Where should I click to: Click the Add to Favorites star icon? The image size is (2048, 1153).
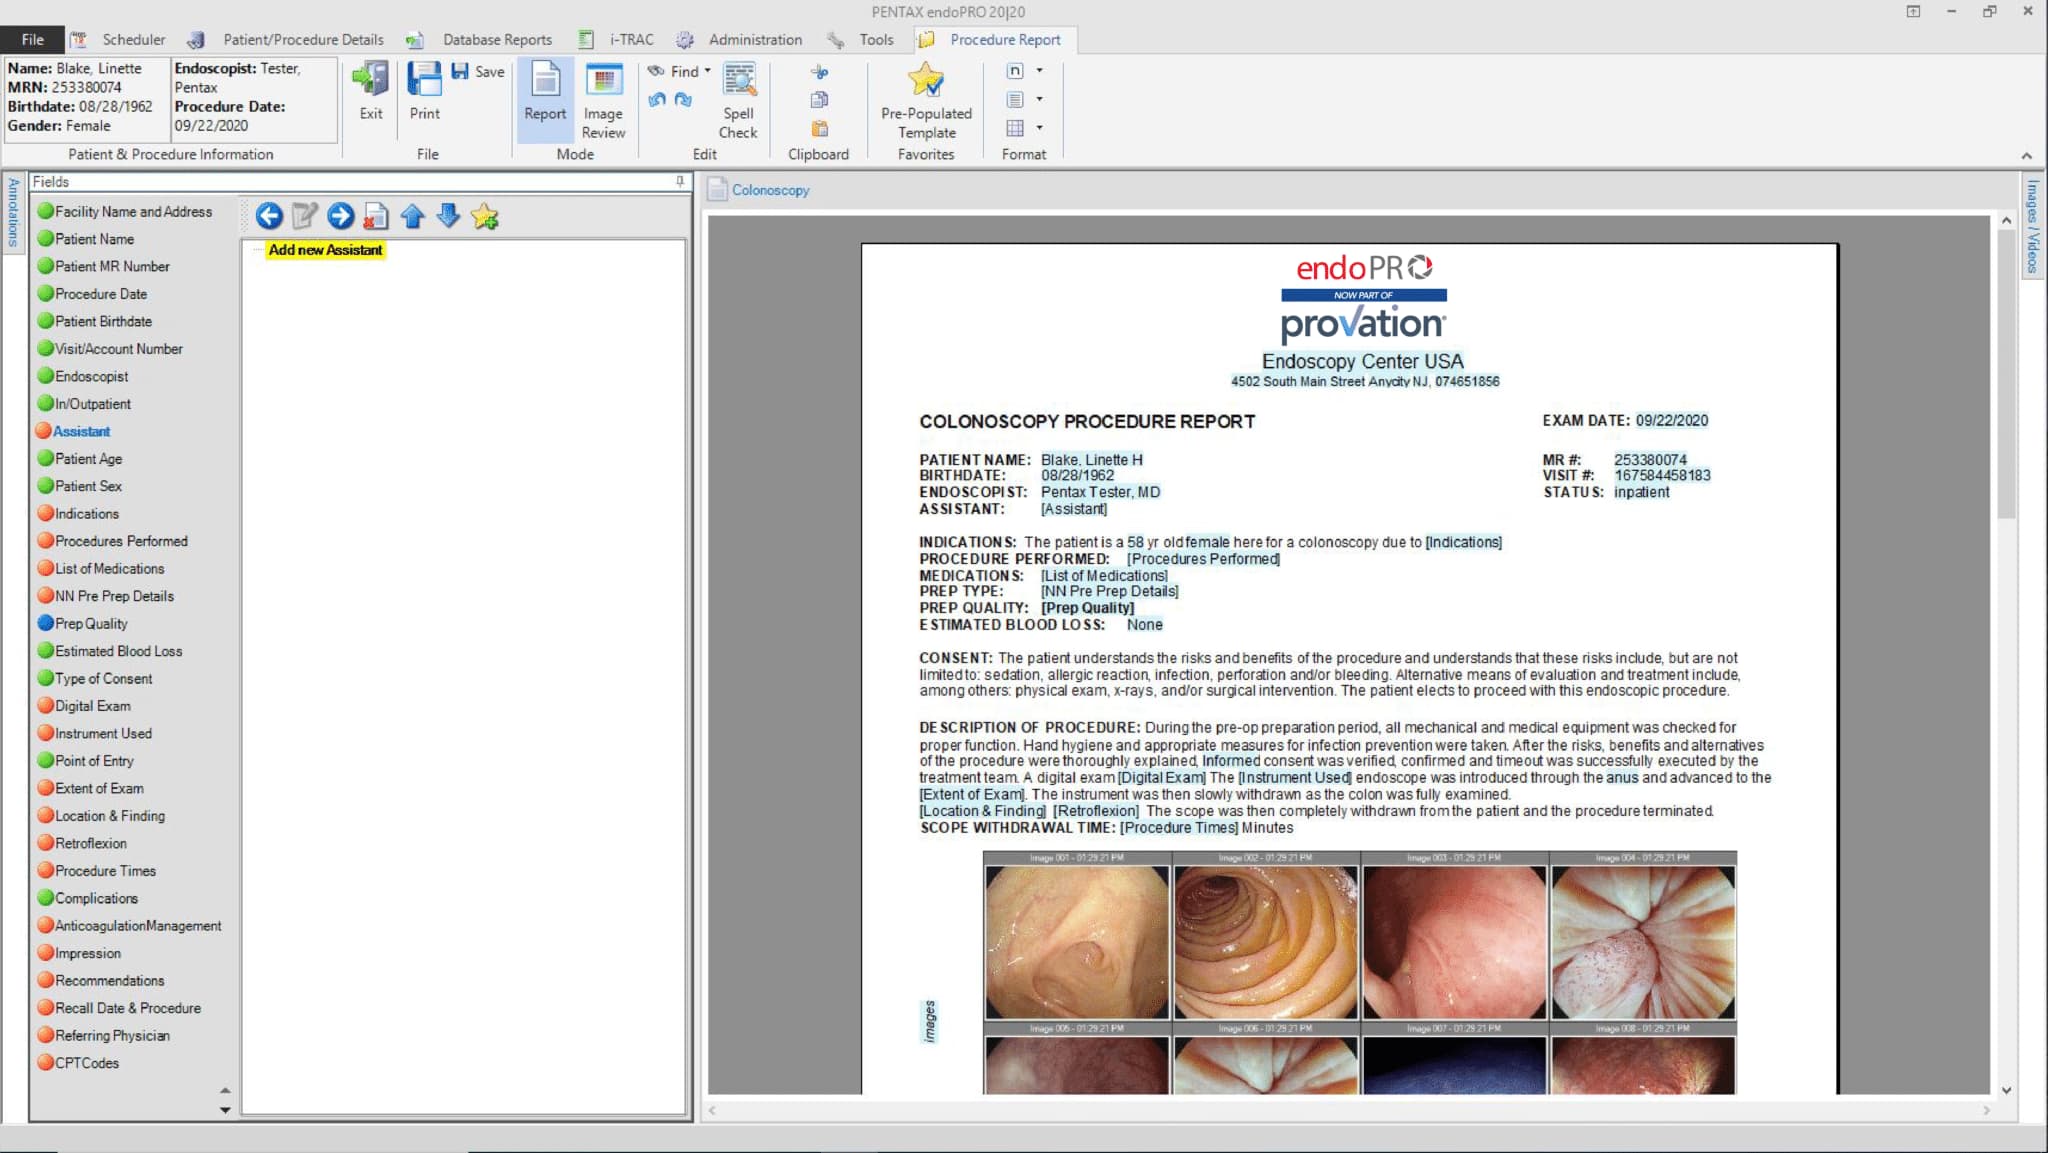484,214
